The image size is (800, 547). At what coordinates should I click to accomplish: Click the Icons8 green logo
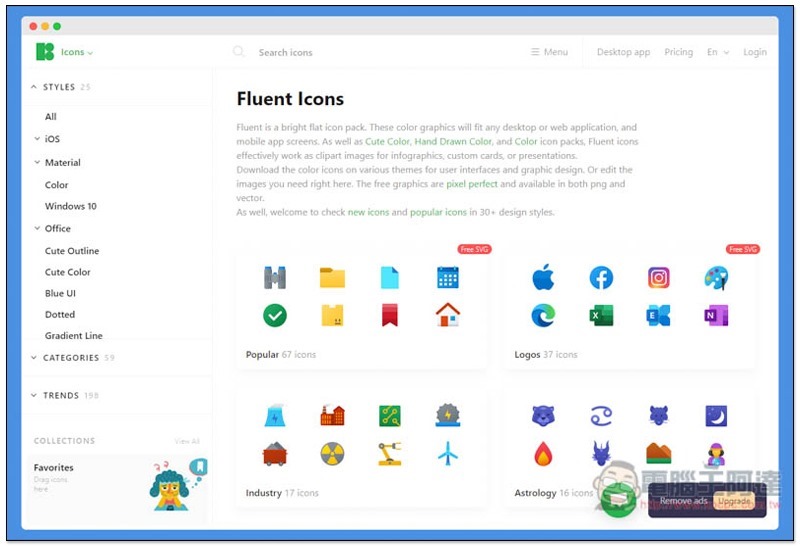tap(44, 52)
